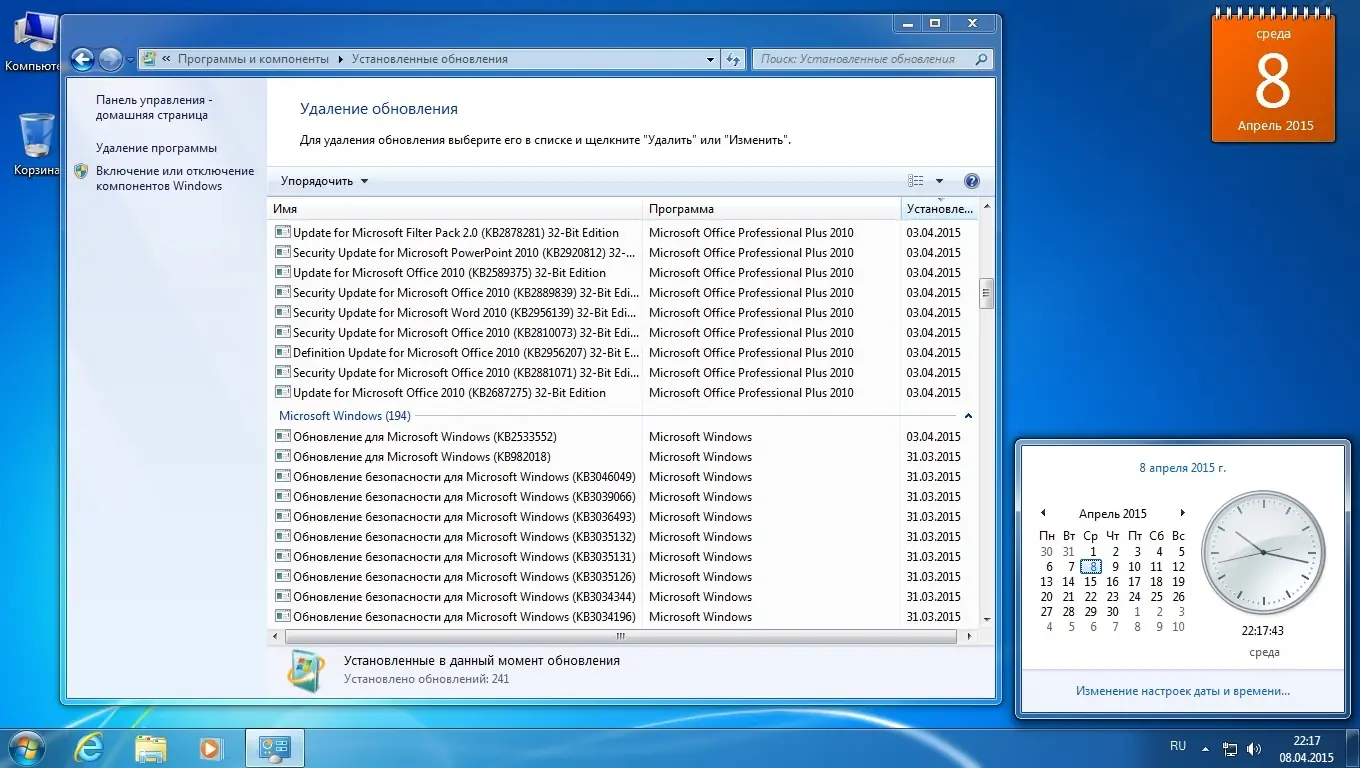Click the Изменение настроек даты и времени link

pyautogui.click(x=1183, y=690)
